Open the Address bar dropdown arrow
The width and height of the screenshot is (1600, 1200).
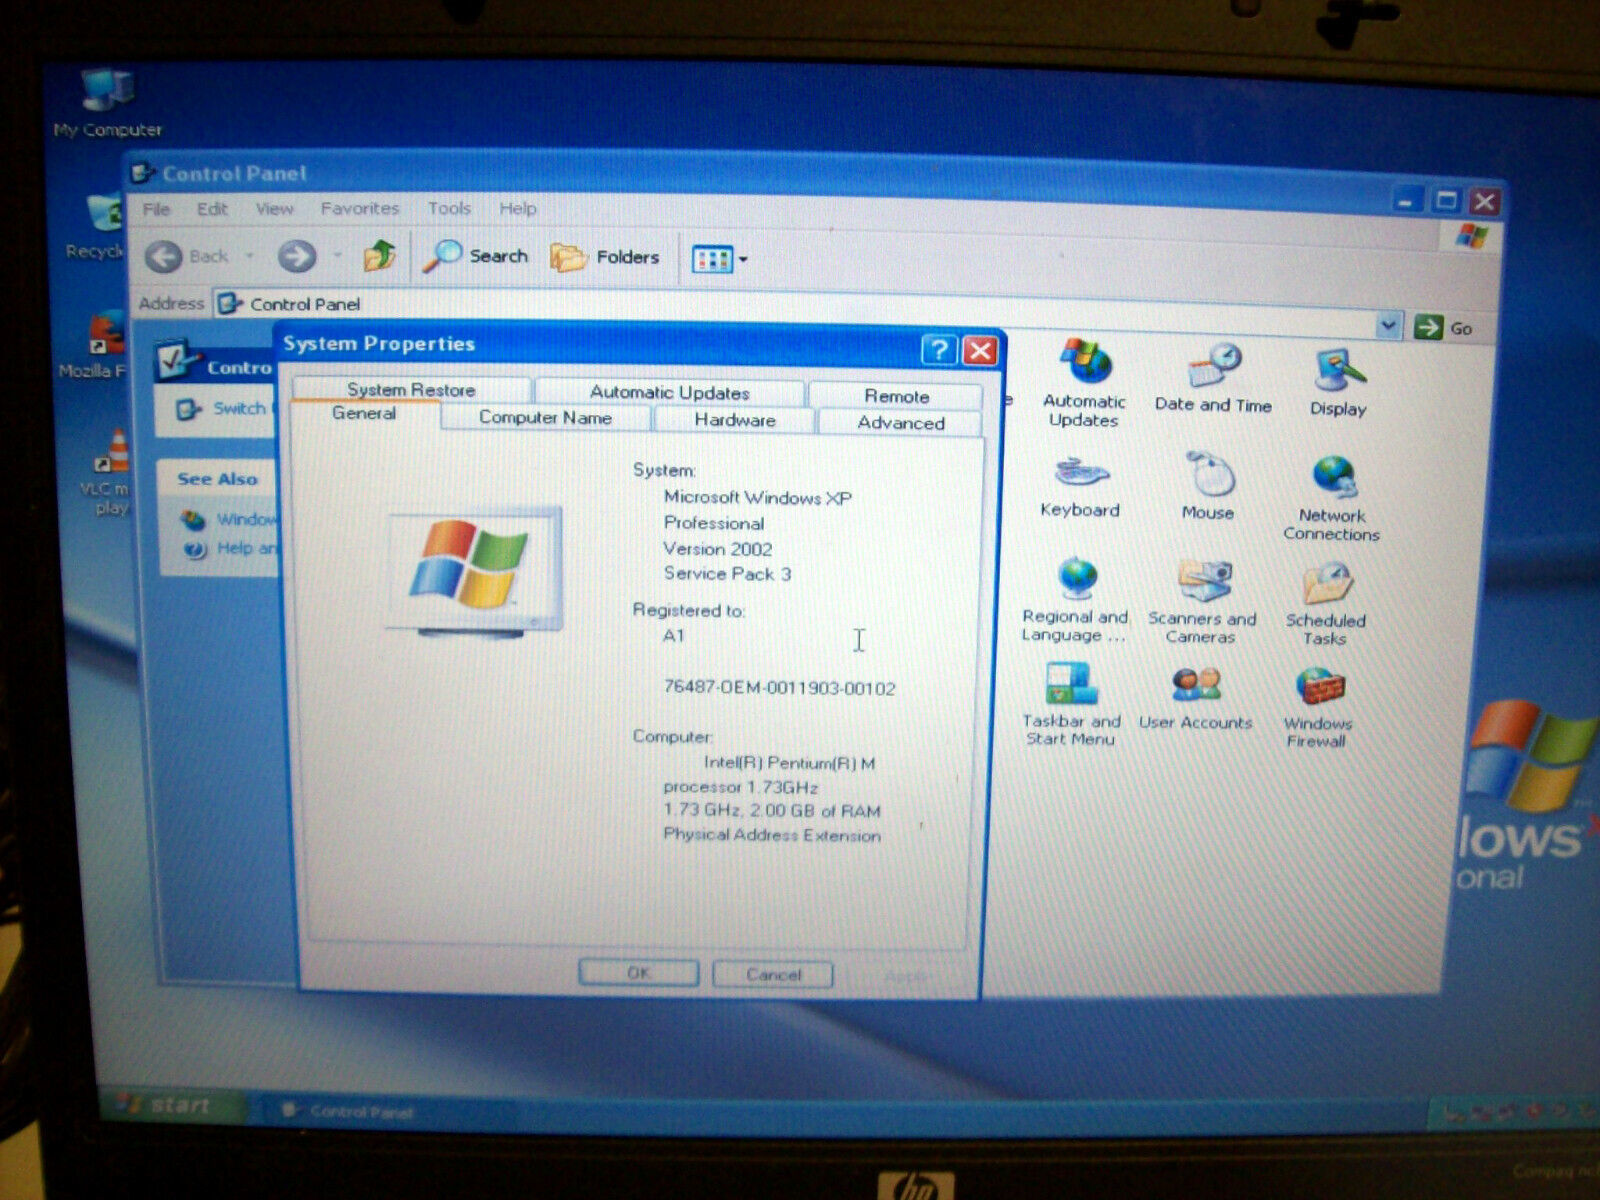point(1388,325)
